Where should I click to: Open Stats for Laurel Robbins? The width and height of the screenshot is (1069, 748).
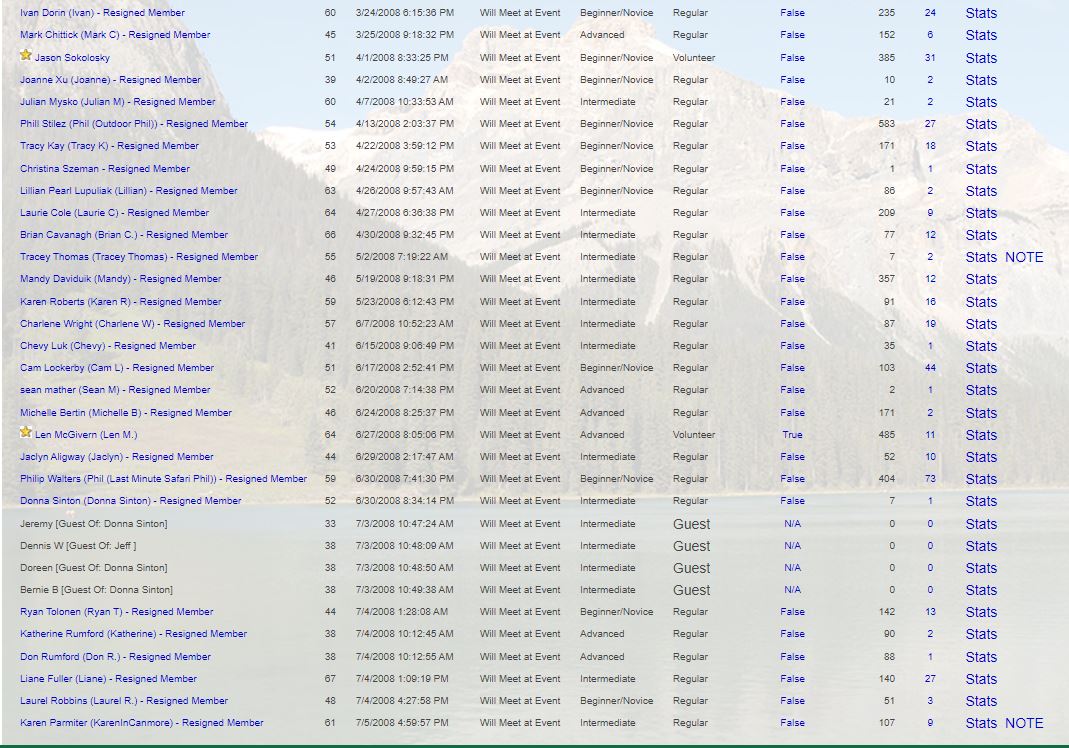coord(980,701)
